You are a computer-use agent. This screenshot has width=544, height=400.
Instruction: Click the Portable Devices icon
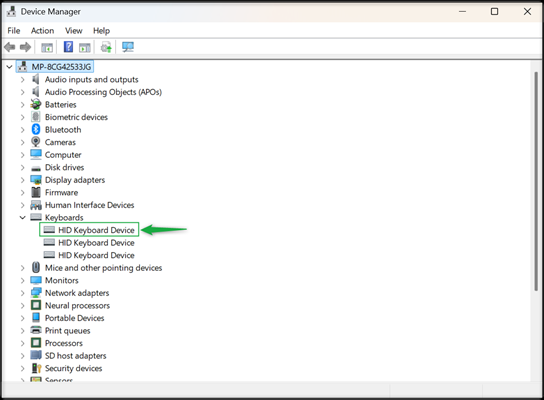tap(36, 317)
